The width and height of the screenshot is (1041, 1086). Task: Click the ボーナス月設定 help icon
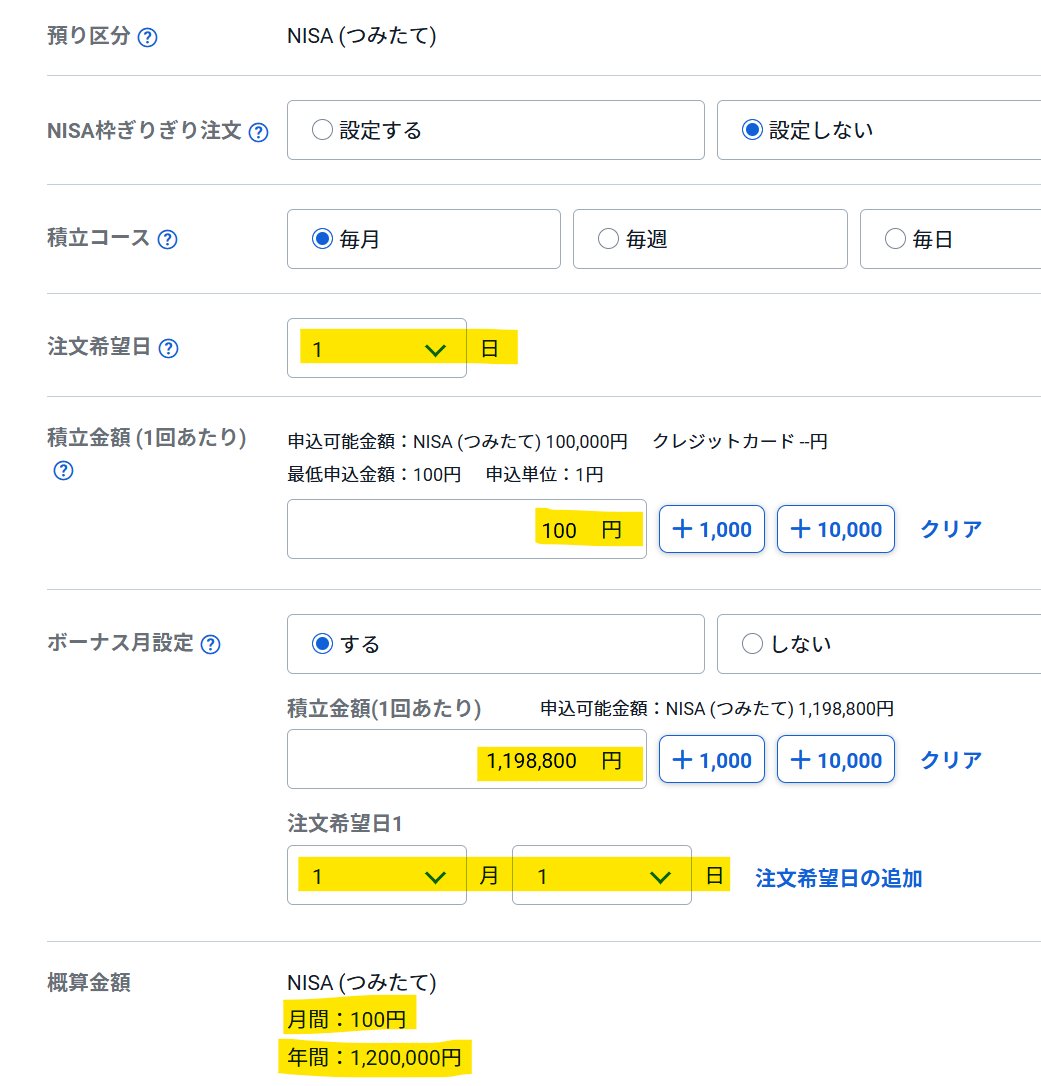(210, 645)
